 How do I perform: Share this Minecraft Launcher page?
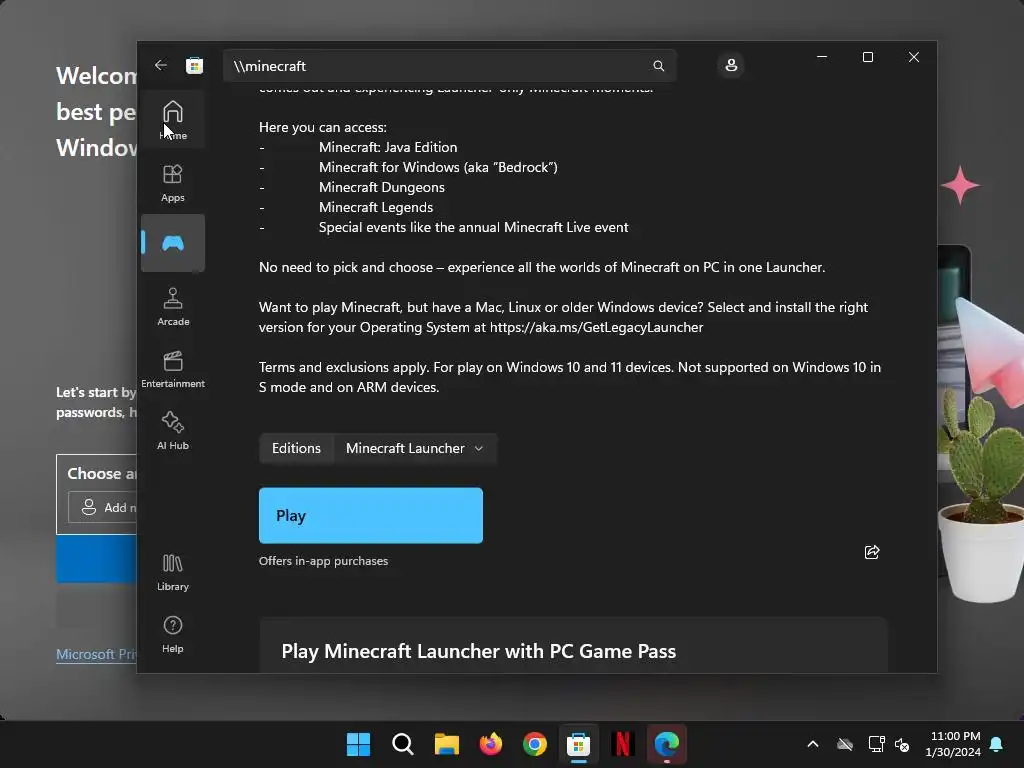(x=872, y=552)
